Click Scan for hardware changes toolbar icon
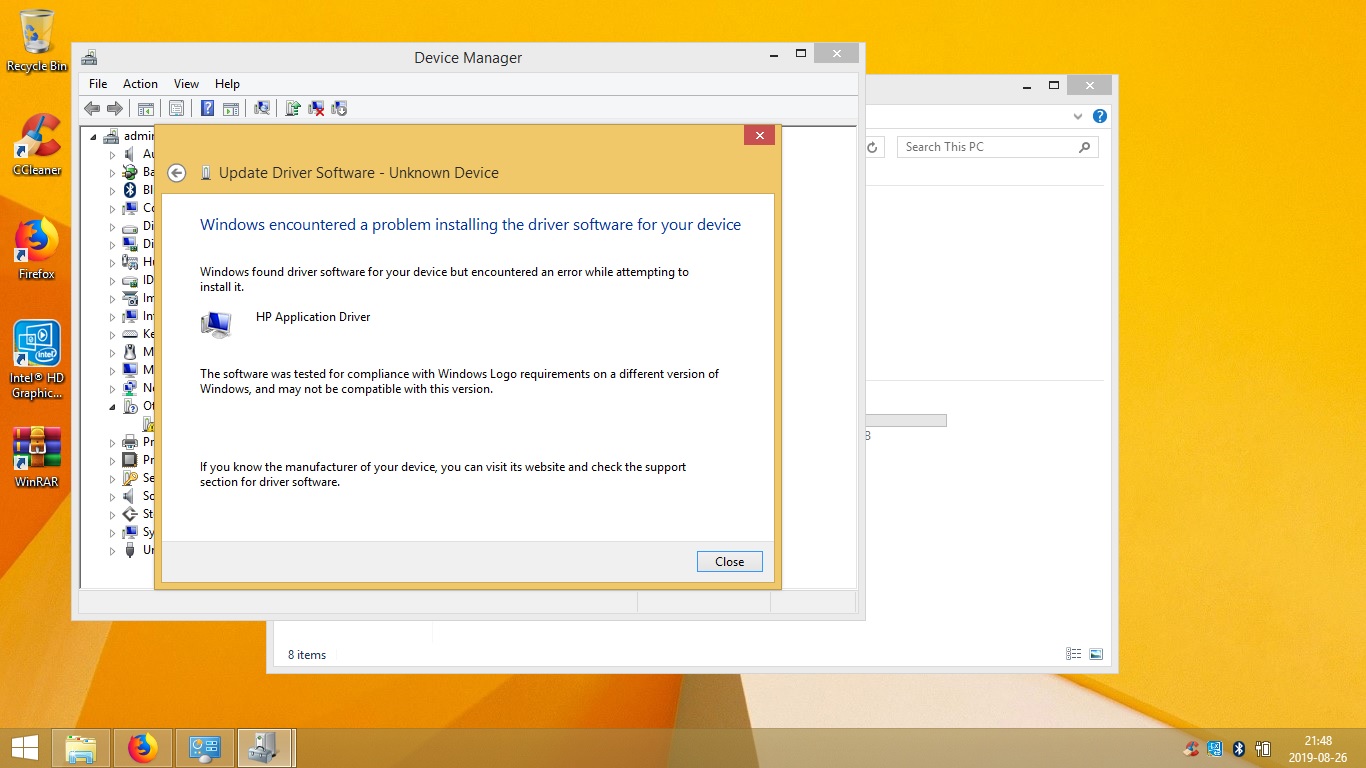This screenshot has height=768, width=1366. pos(262,108)
